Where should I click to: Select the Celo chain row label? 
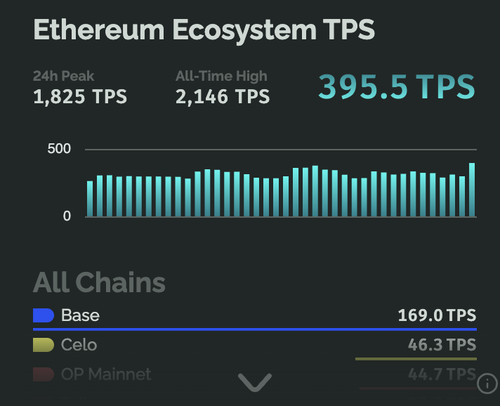pos(79,345)
